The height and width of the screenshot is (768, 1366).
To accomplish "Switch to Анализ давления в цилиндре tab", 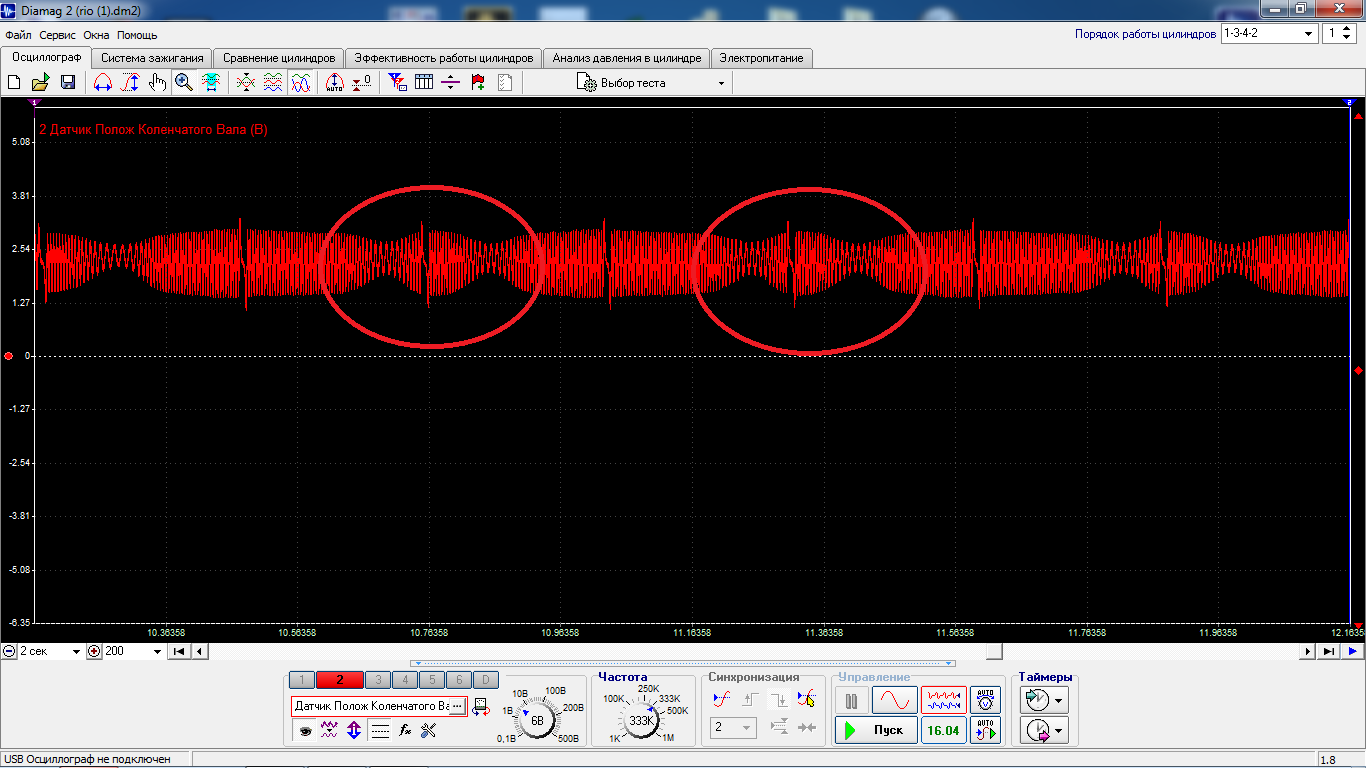I will tap(627, 58).
